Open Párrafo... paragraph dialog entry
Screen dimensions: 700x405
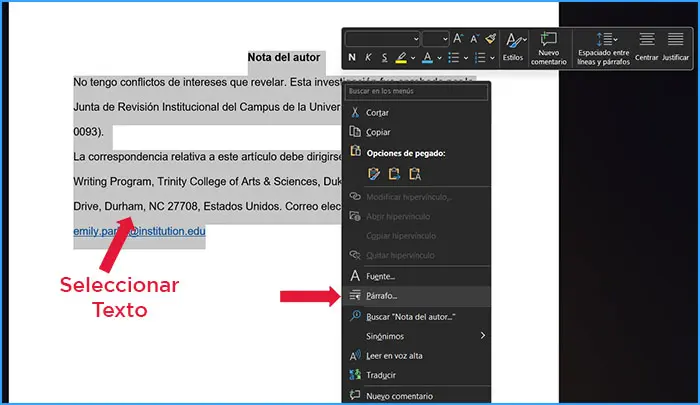tap(416, 296)
